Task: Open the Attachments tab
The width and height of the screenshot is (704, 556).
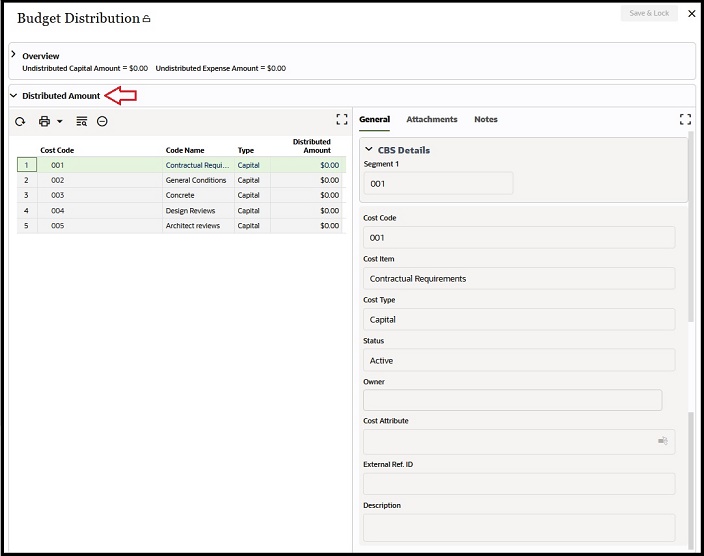Action: coord(432,119)
